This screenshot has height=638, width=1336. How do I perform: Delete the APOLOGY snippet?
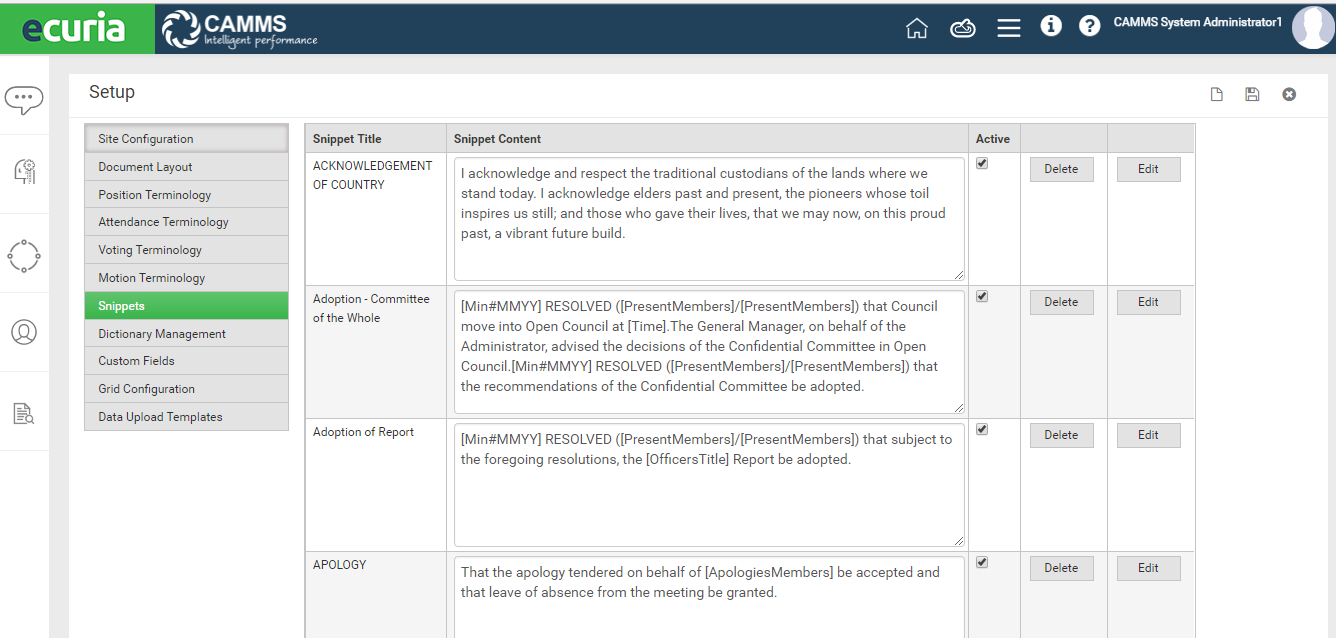1061,568
